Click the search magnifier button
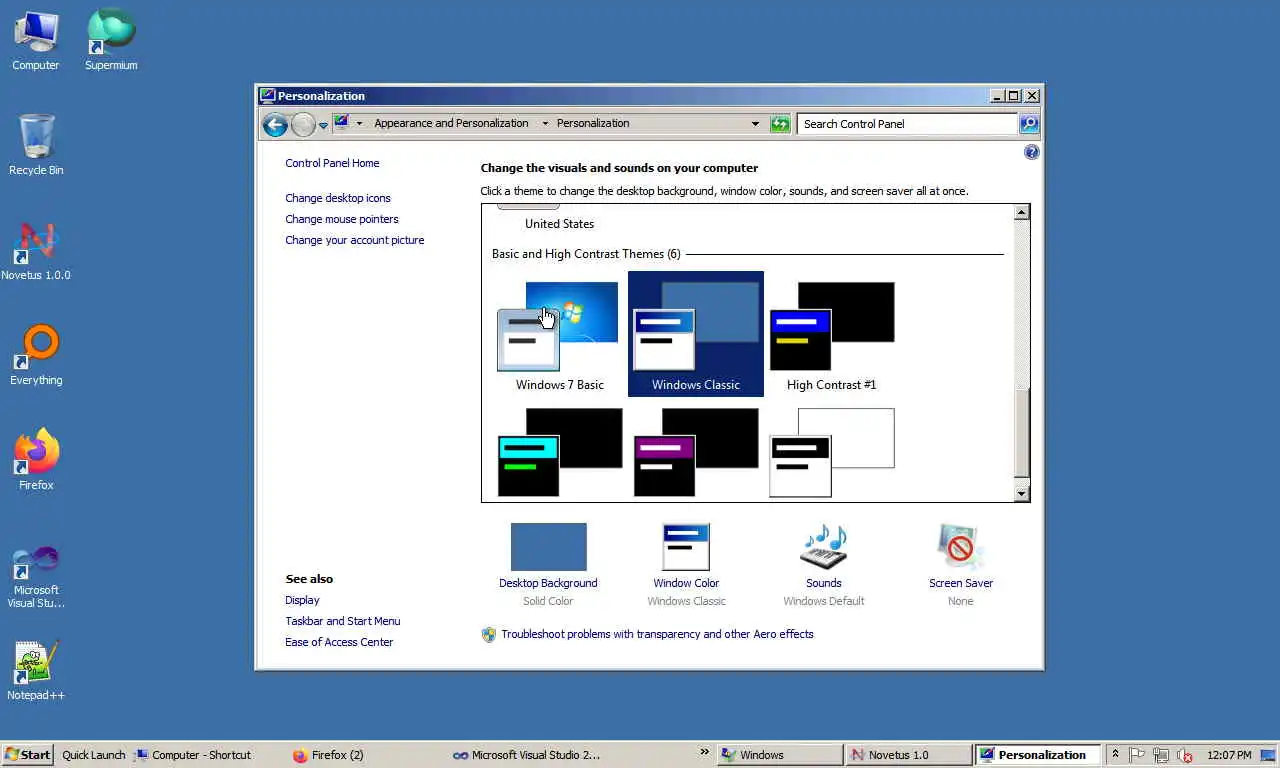The height and width of the screenshot is (768, 1280). [1029, 124]
